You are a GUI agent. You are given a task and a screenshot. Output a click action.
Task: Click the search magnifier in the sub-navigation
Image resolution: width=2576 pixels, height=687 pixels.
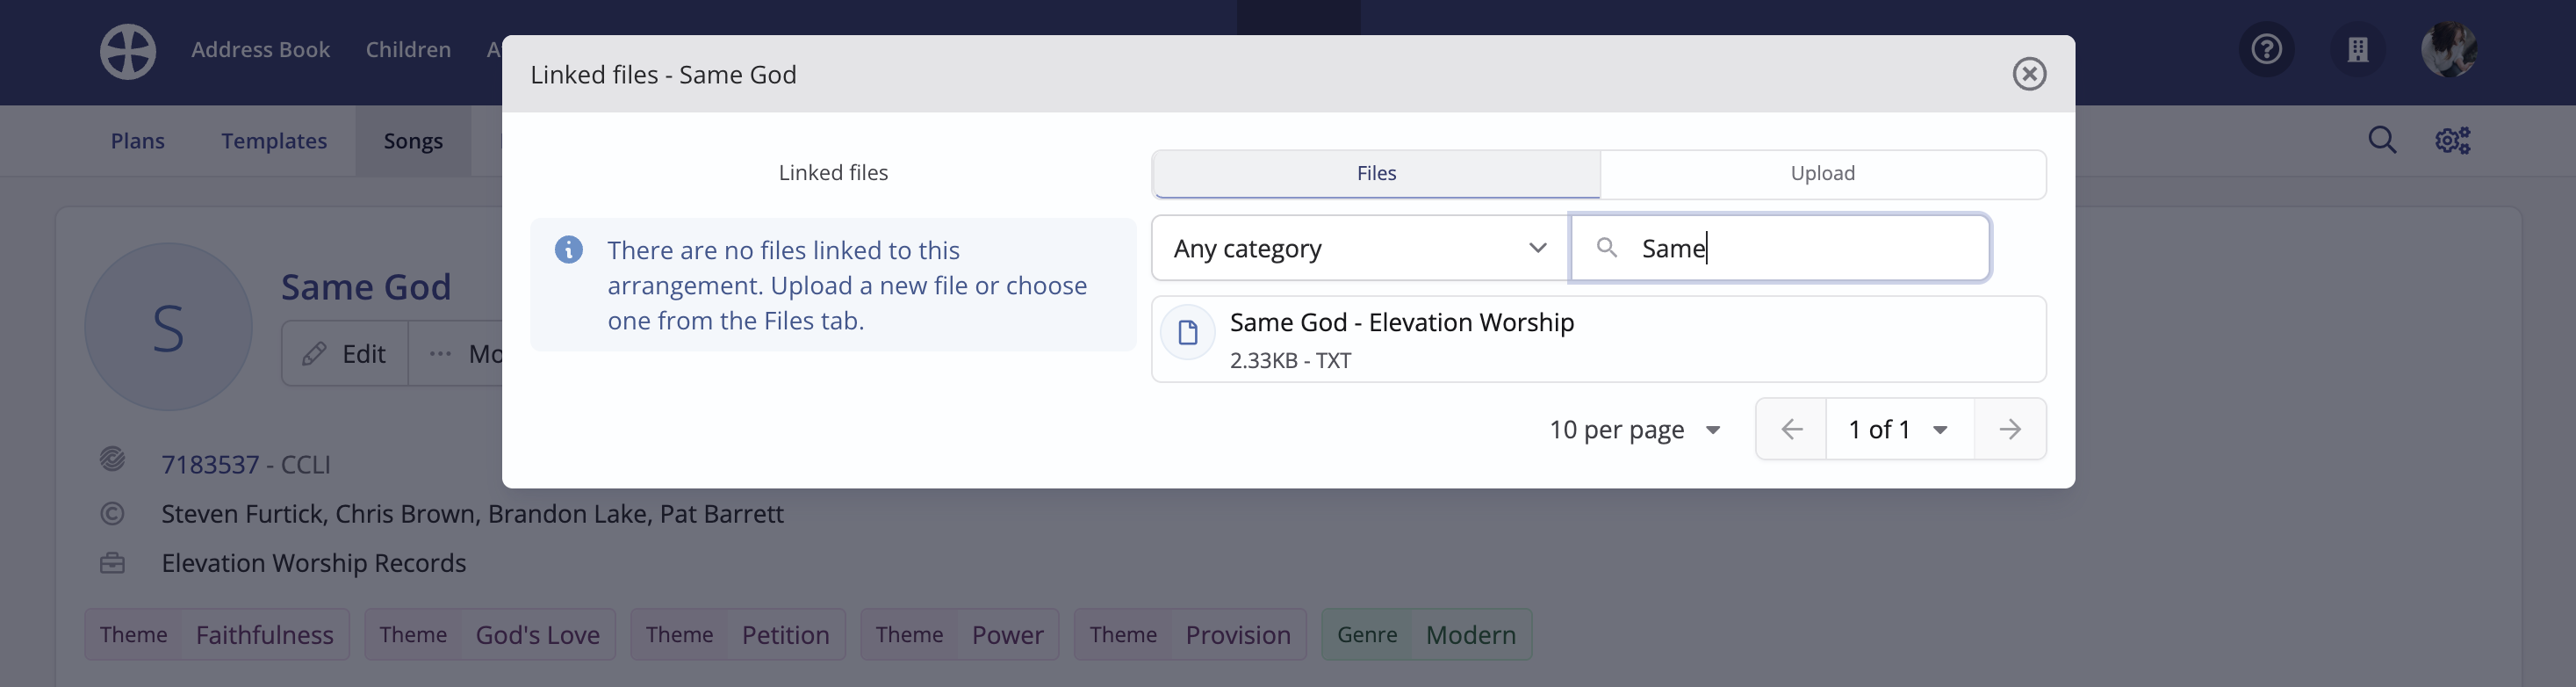(x=2382, y=140)
